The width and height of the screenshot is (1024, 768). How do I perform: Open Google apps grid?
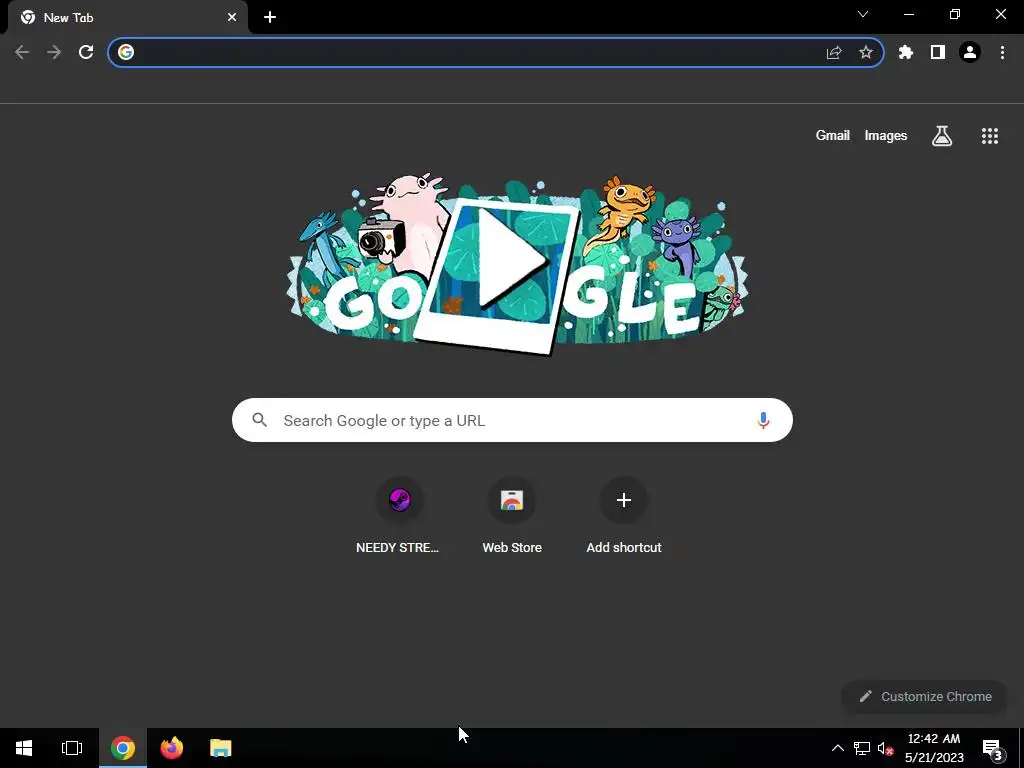pyautogui.click(x=989, y=136)
